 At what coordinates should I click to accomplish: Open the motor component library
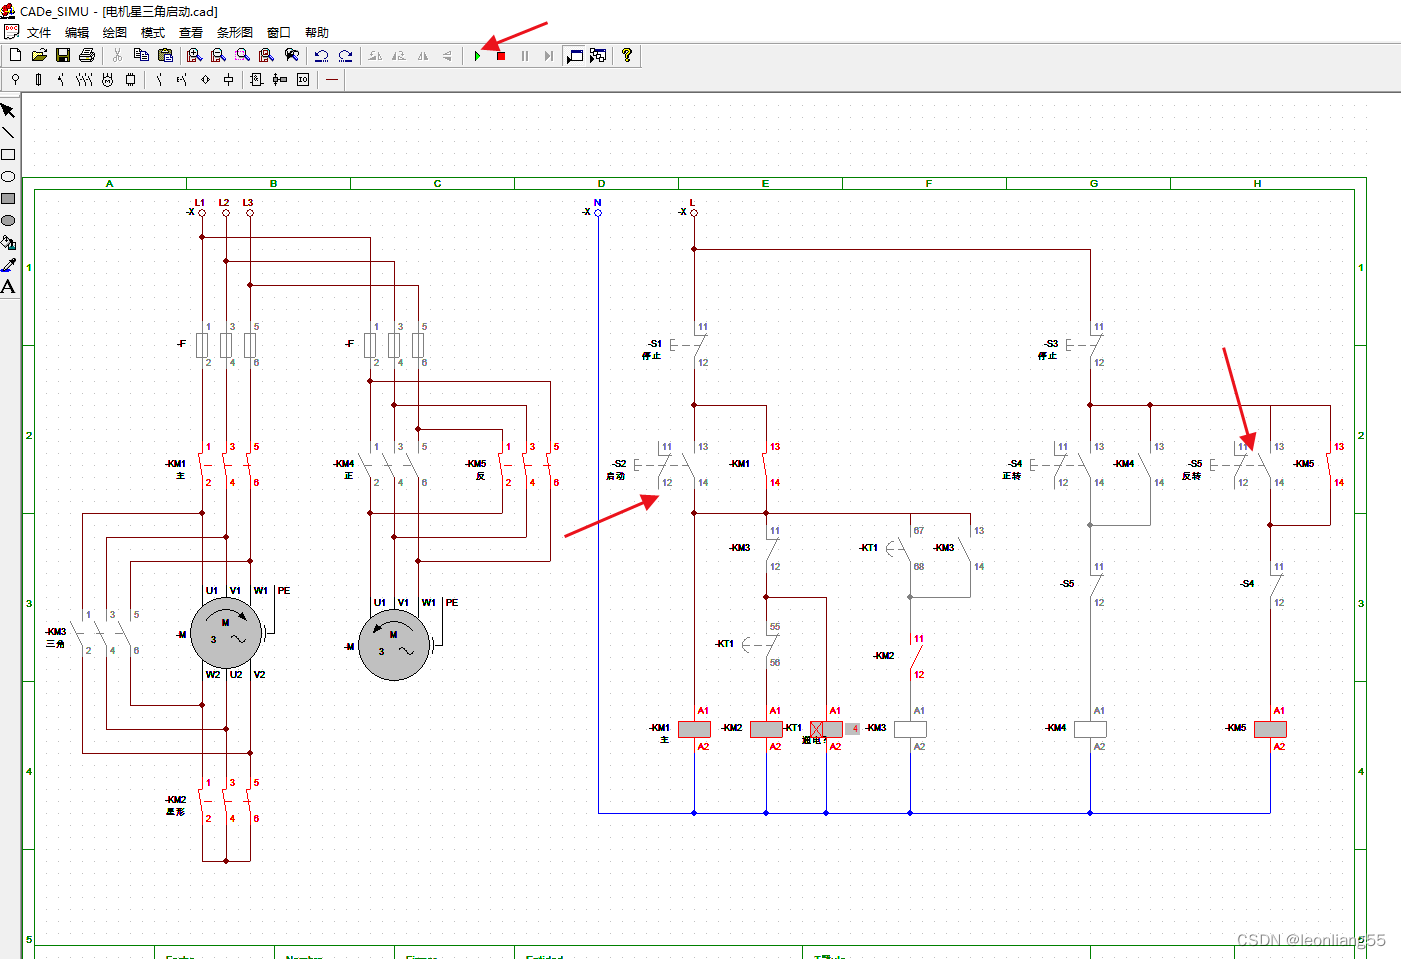107,80
